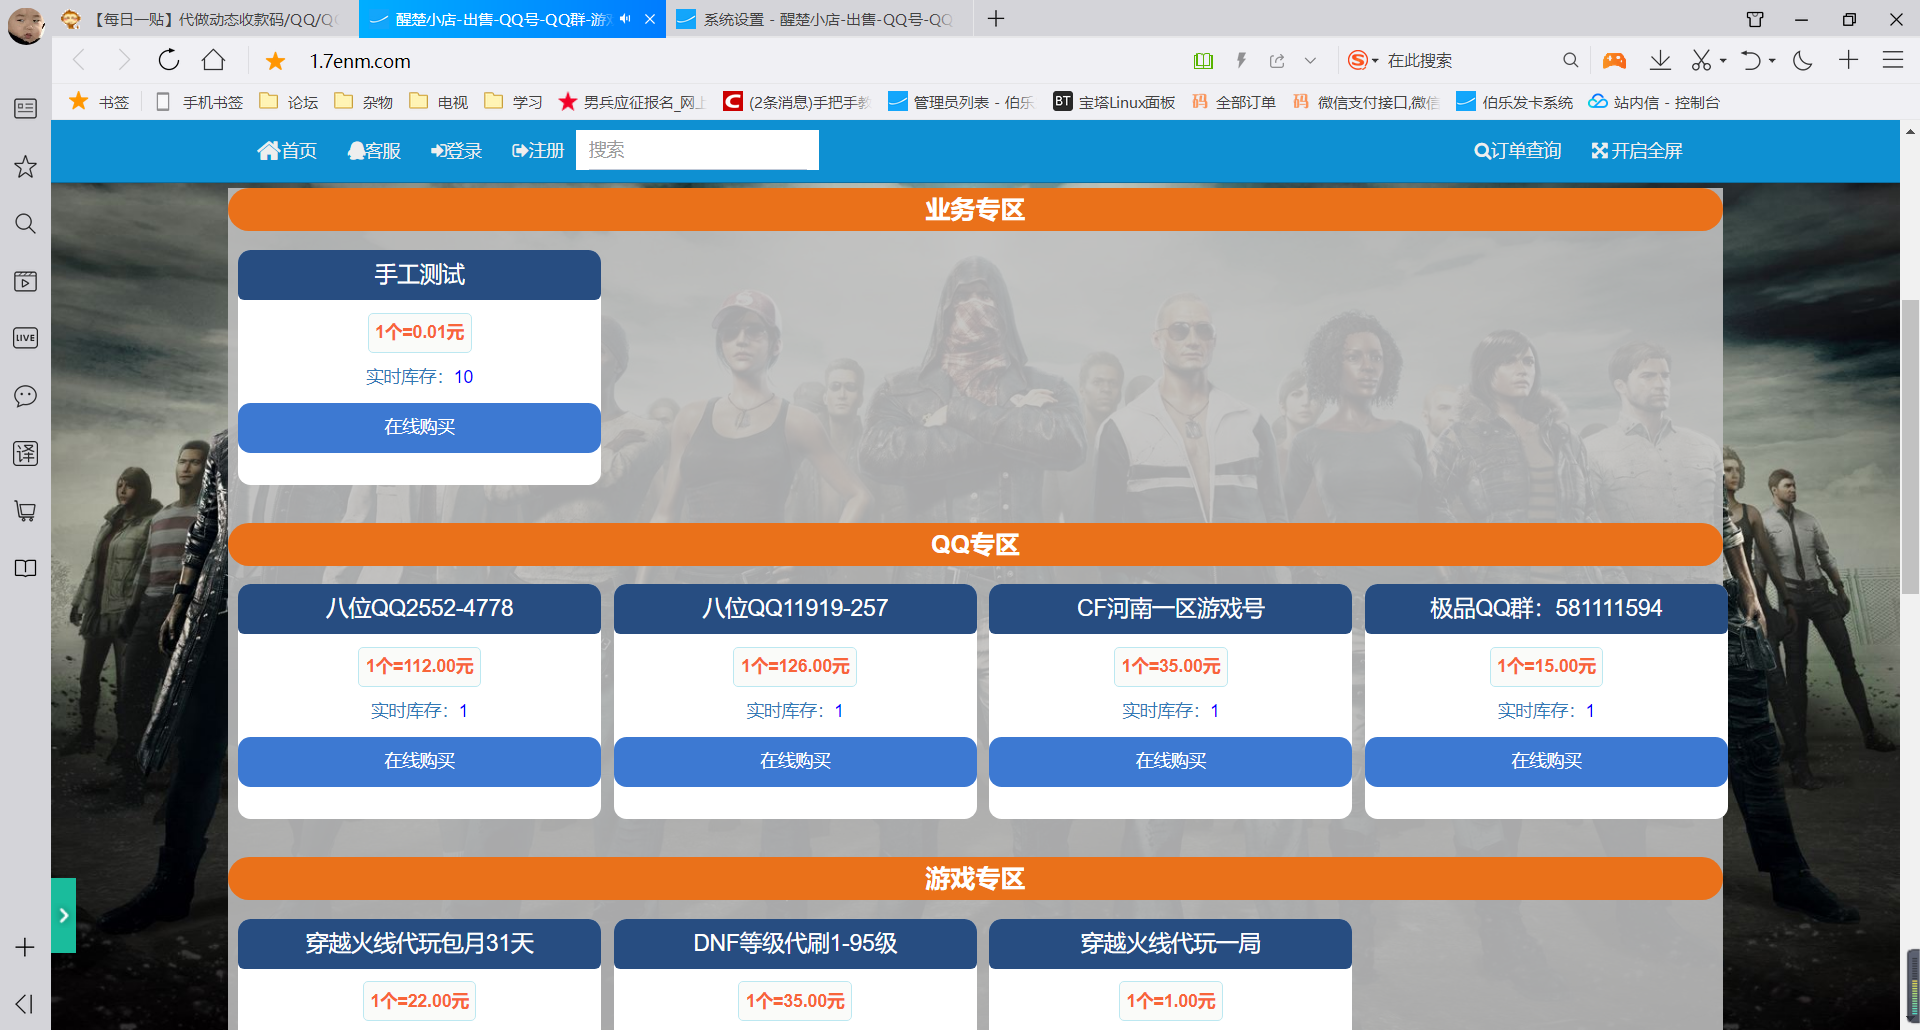Buy CF河南一区游戏号 online
The image size is (1920, 1030).
1170,762
